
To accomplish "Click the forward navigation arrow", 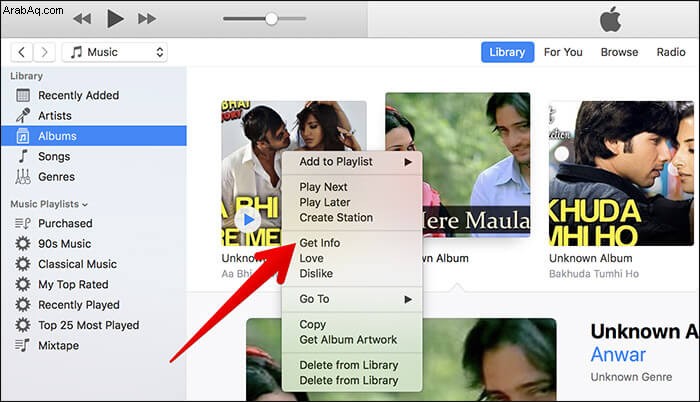I will pyautogui.click(x=44, y=52).
